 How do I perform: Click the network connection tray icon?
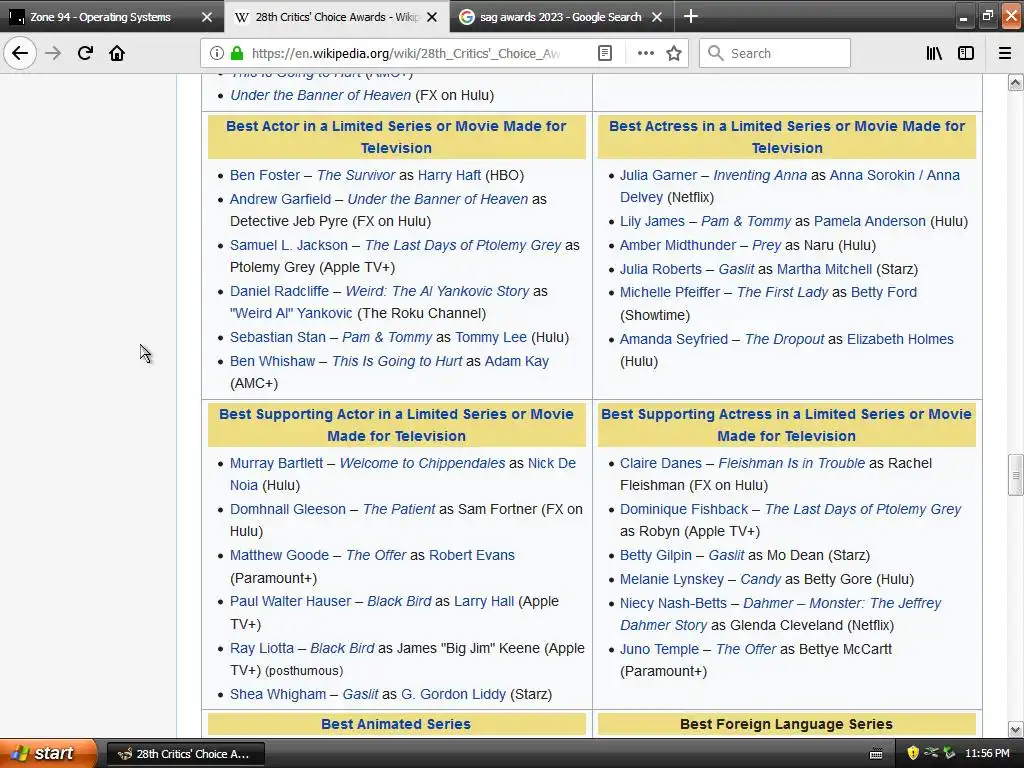tap(931, 753)
